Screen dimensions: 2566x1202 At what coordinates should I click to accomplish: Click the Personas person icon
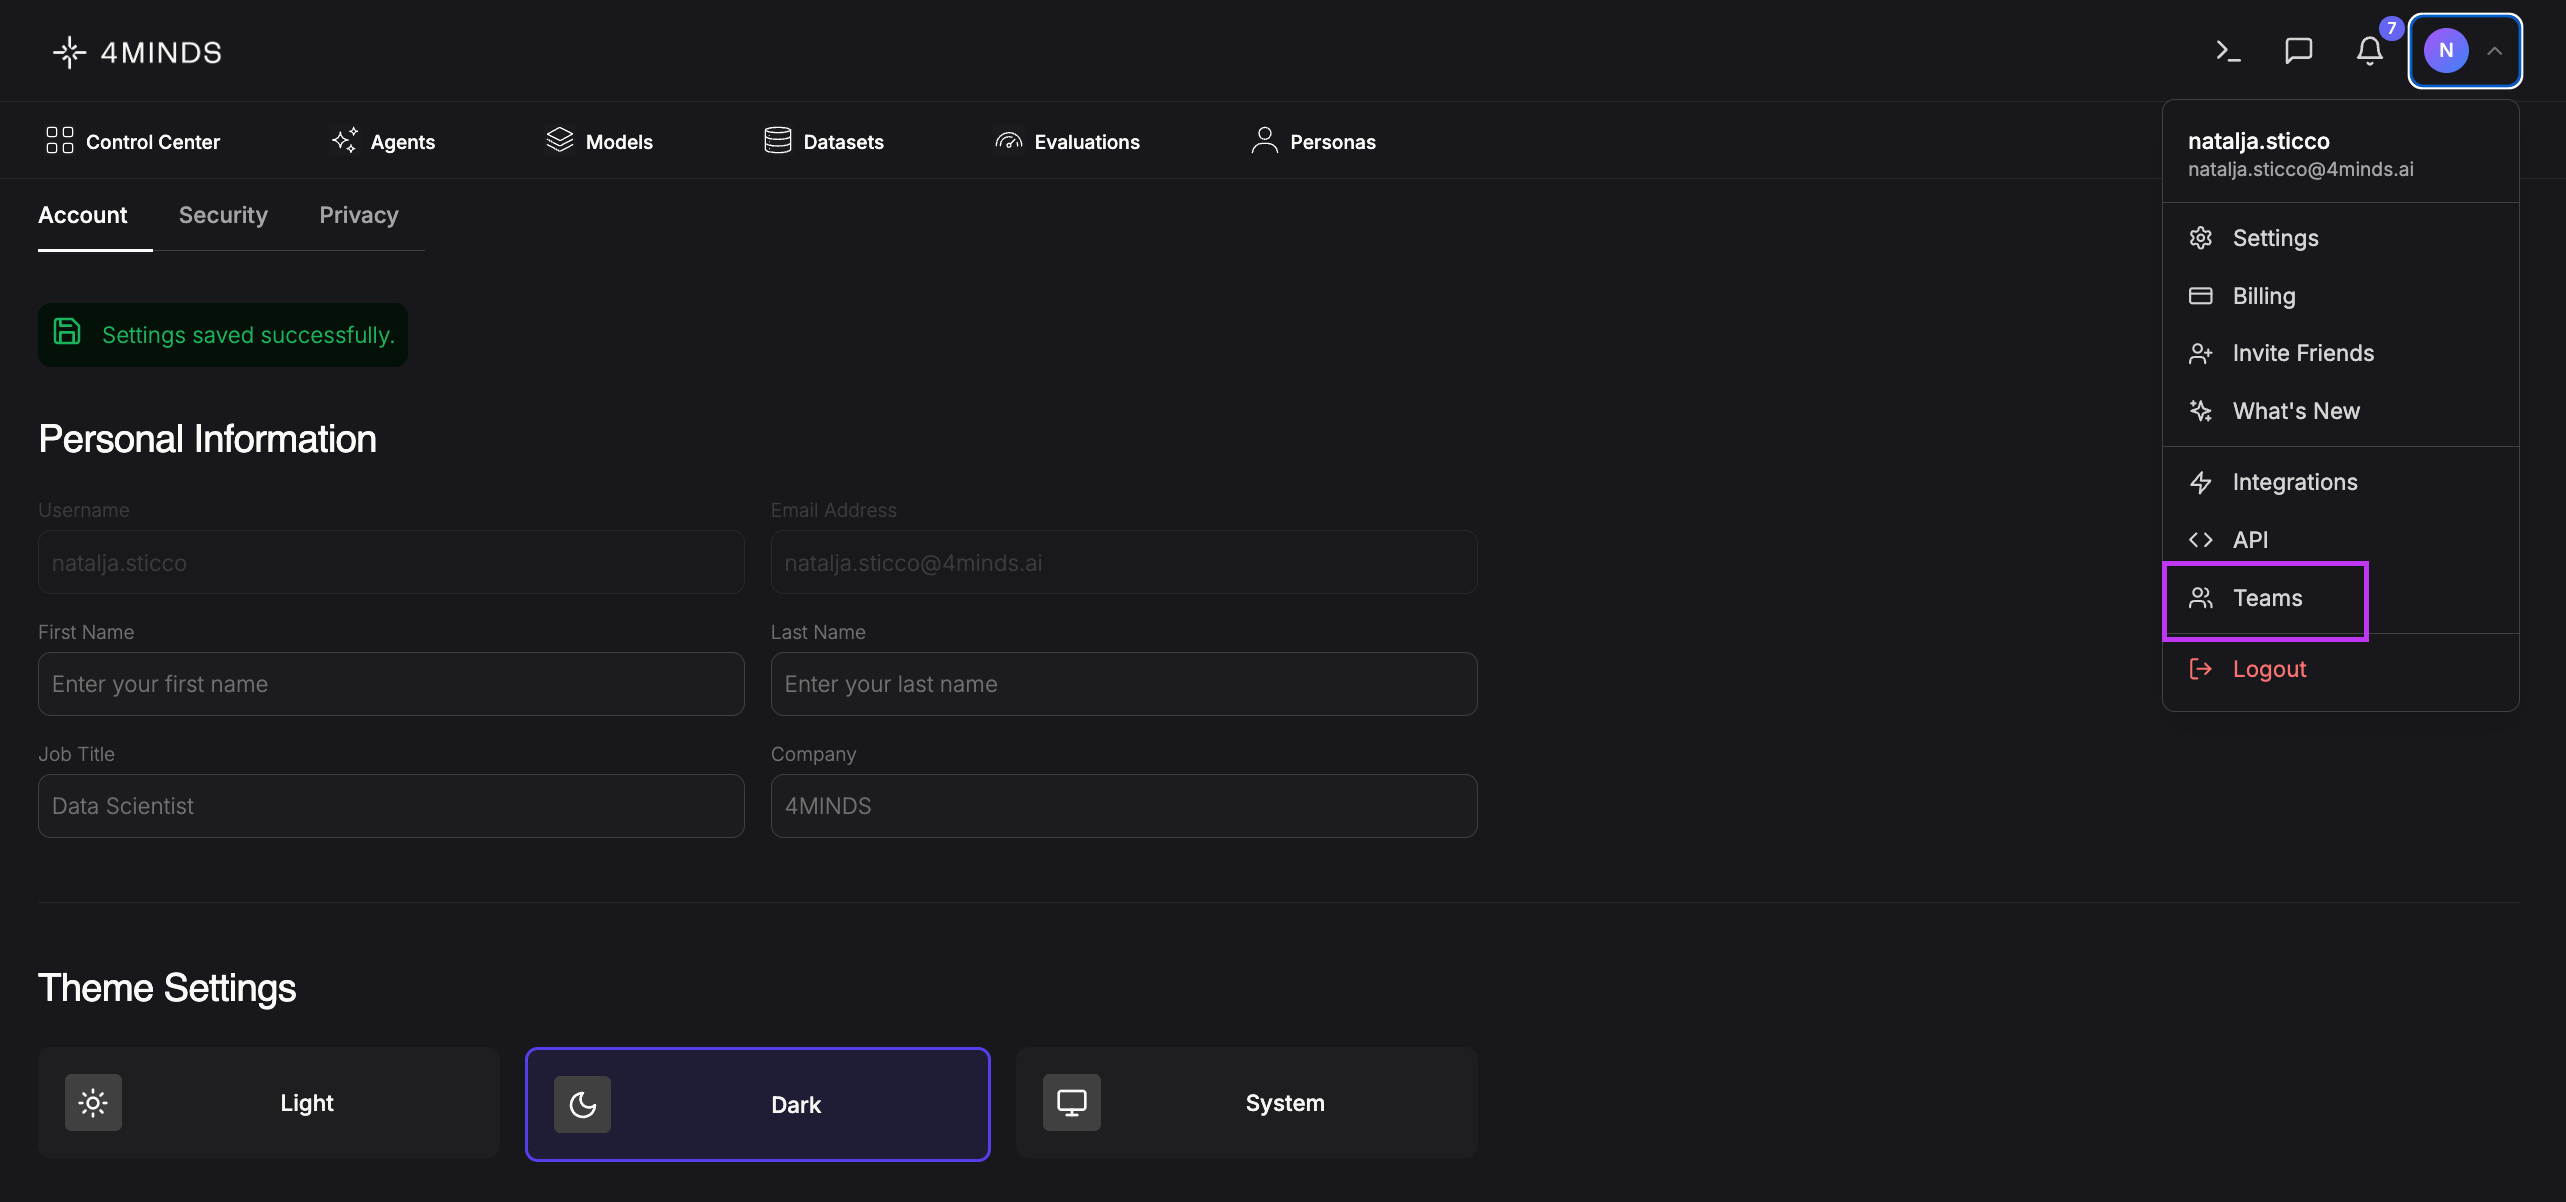1265,141
